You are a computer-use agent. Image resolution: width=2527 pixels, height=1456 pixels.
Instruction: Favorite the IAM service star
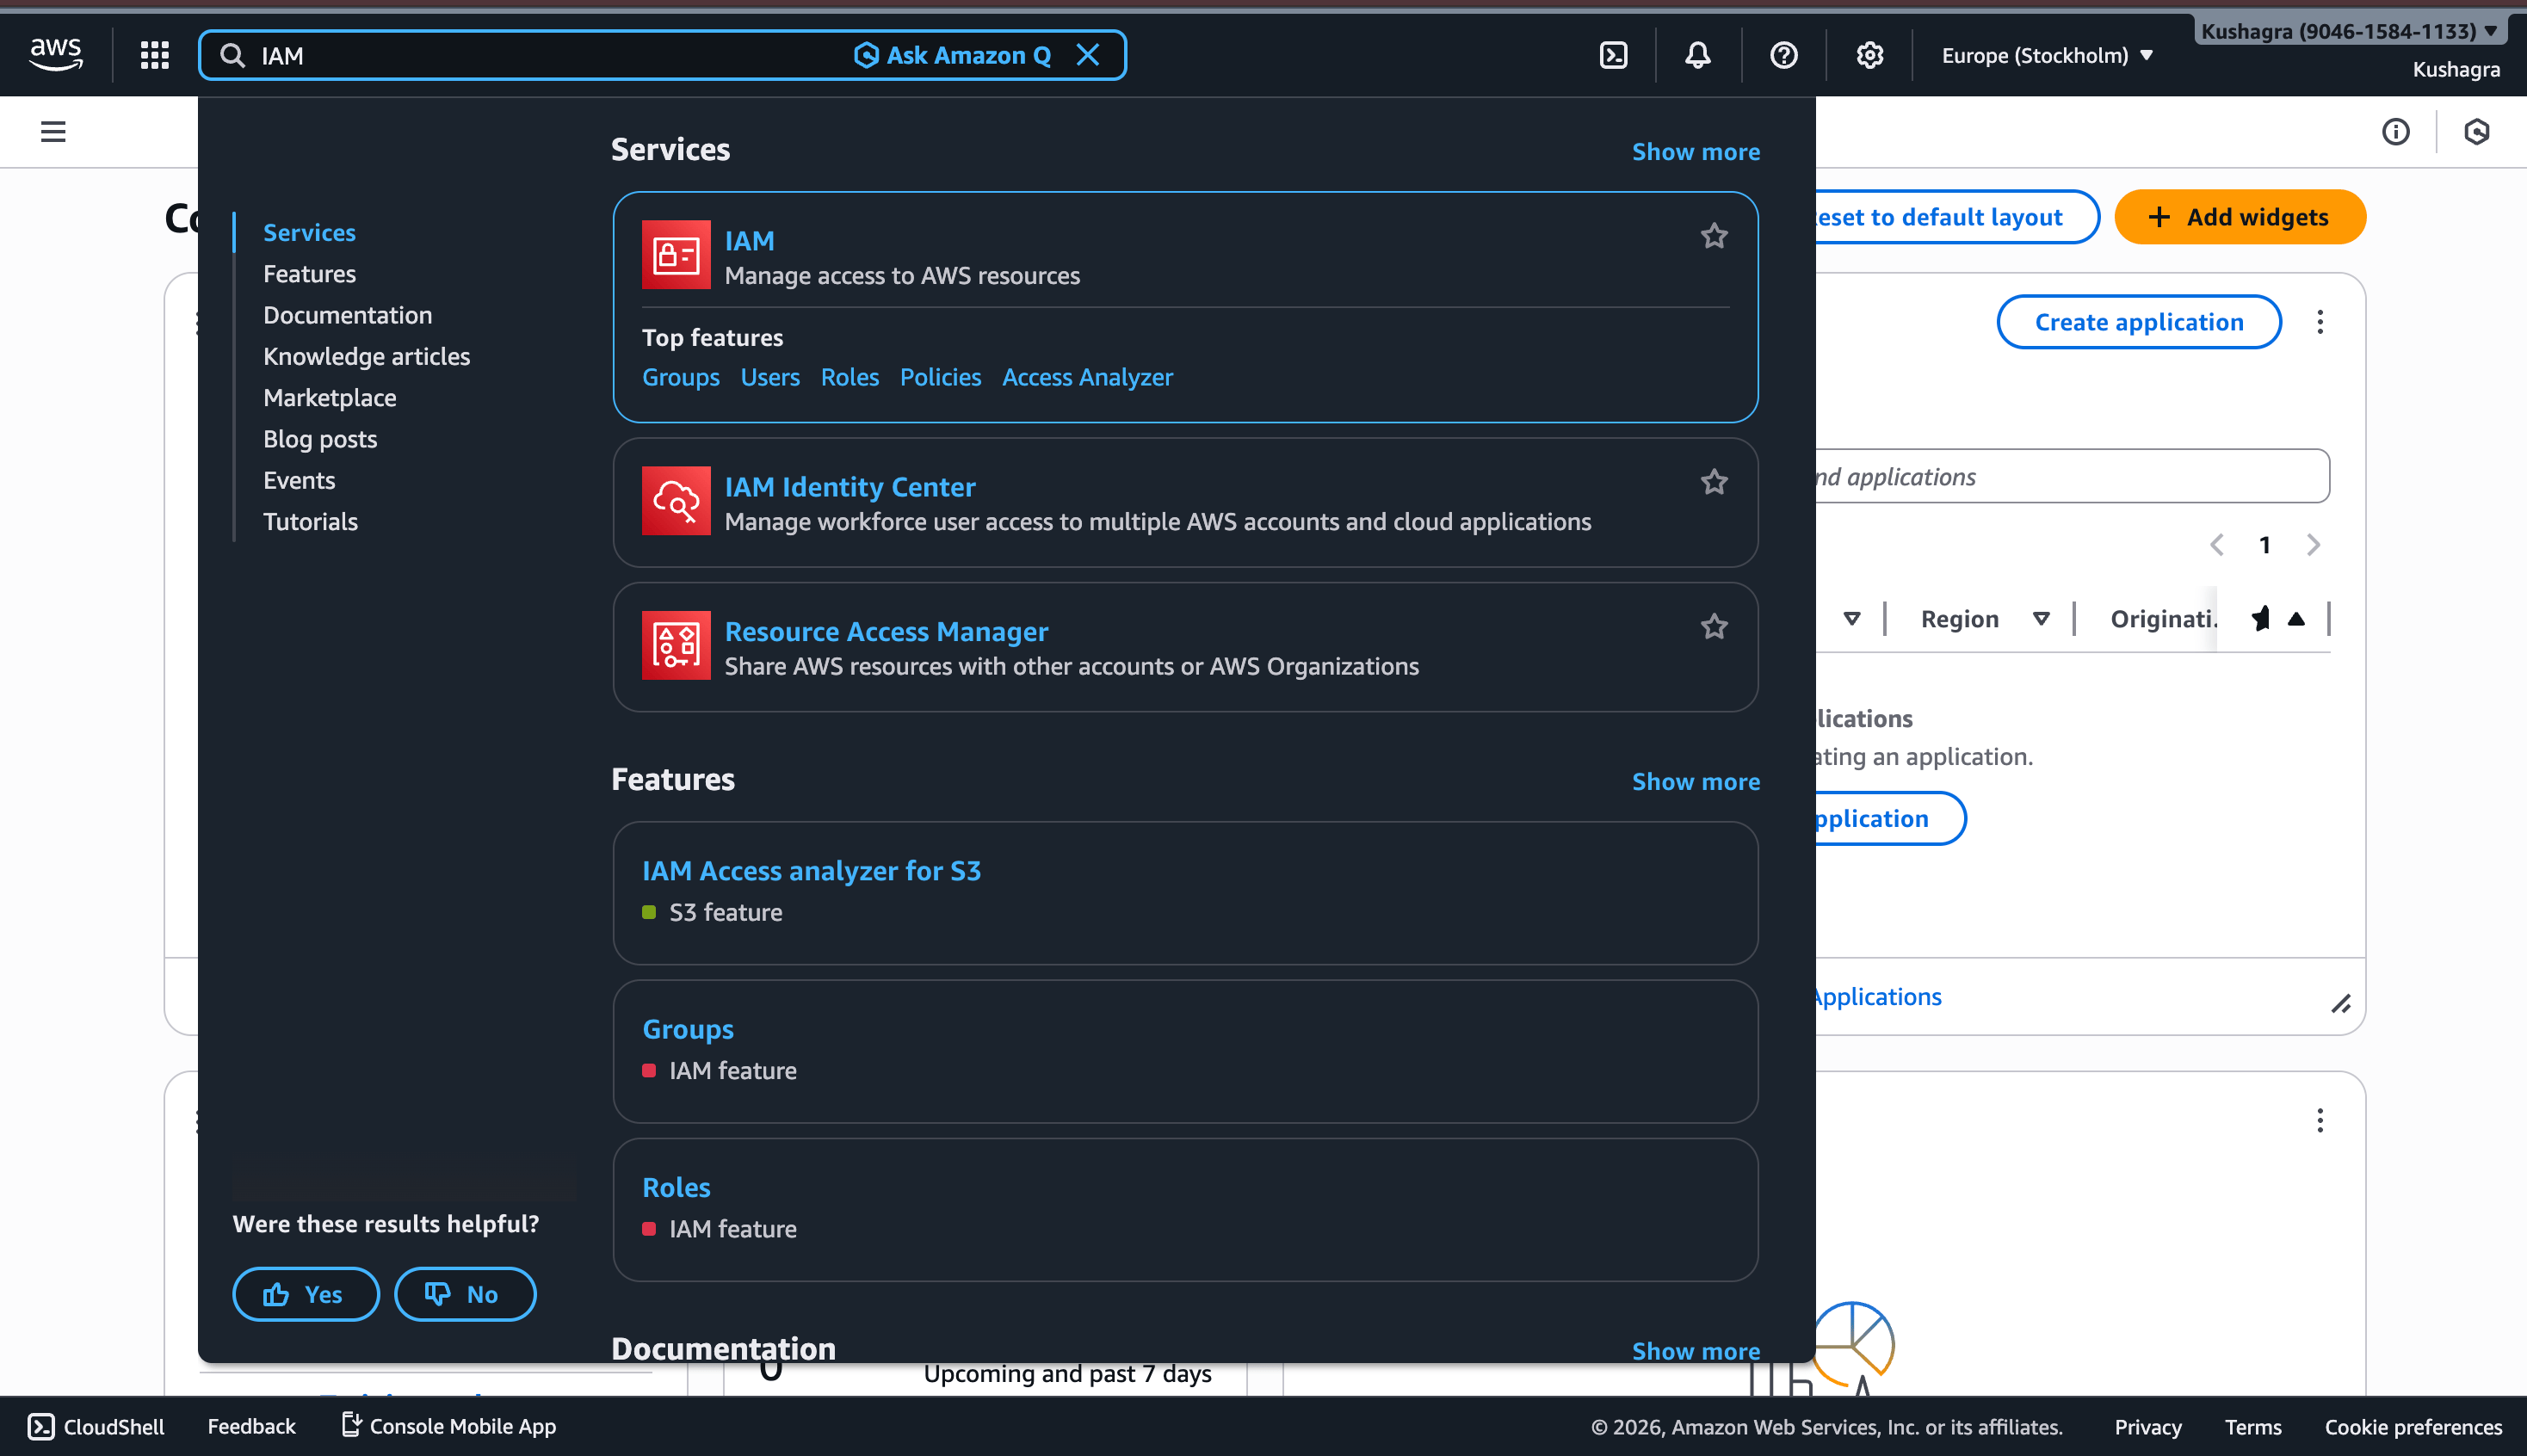[1714, 236]
